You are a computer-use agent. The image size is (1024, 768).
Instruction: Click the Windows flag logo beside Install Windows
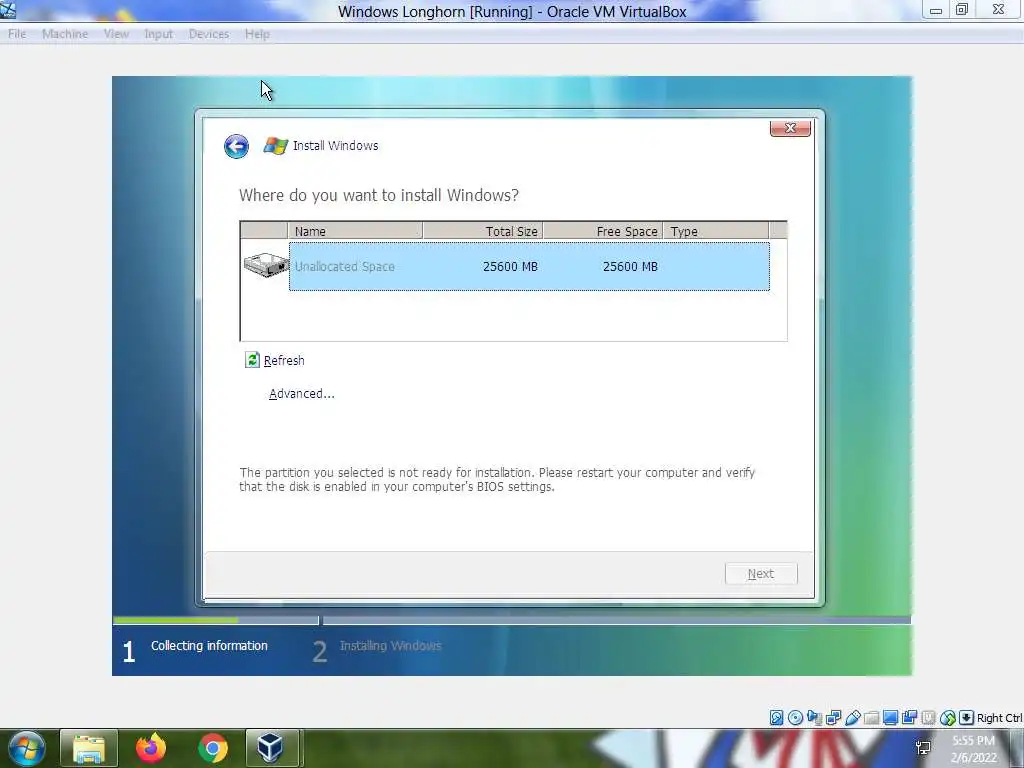(x=276, y=146)
